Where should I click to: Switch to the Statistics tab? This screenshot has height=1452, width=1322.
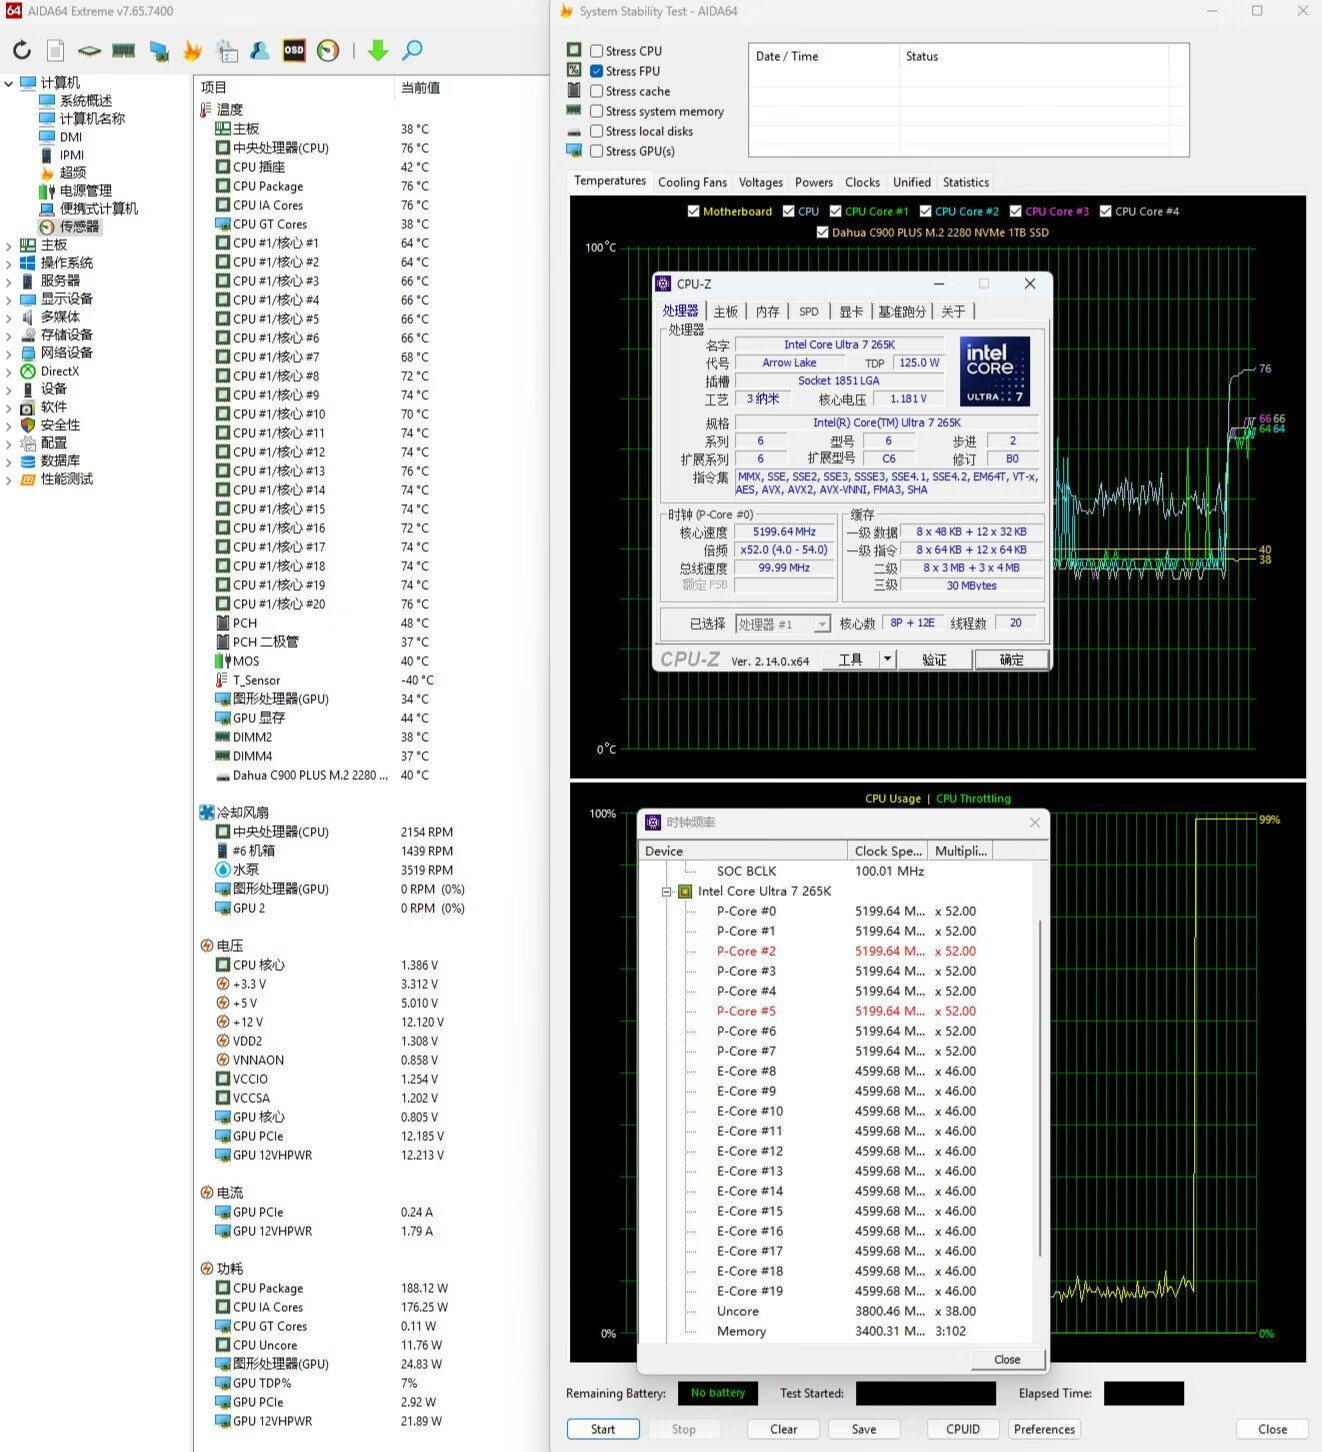point(966,182)
